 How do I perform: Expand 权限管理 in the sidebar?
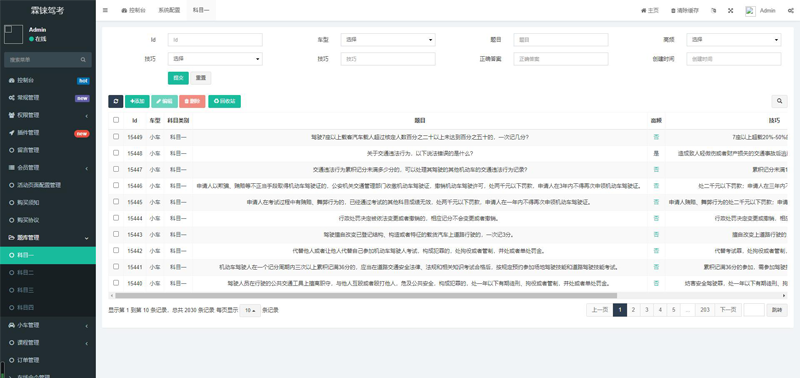click(48, 115)
